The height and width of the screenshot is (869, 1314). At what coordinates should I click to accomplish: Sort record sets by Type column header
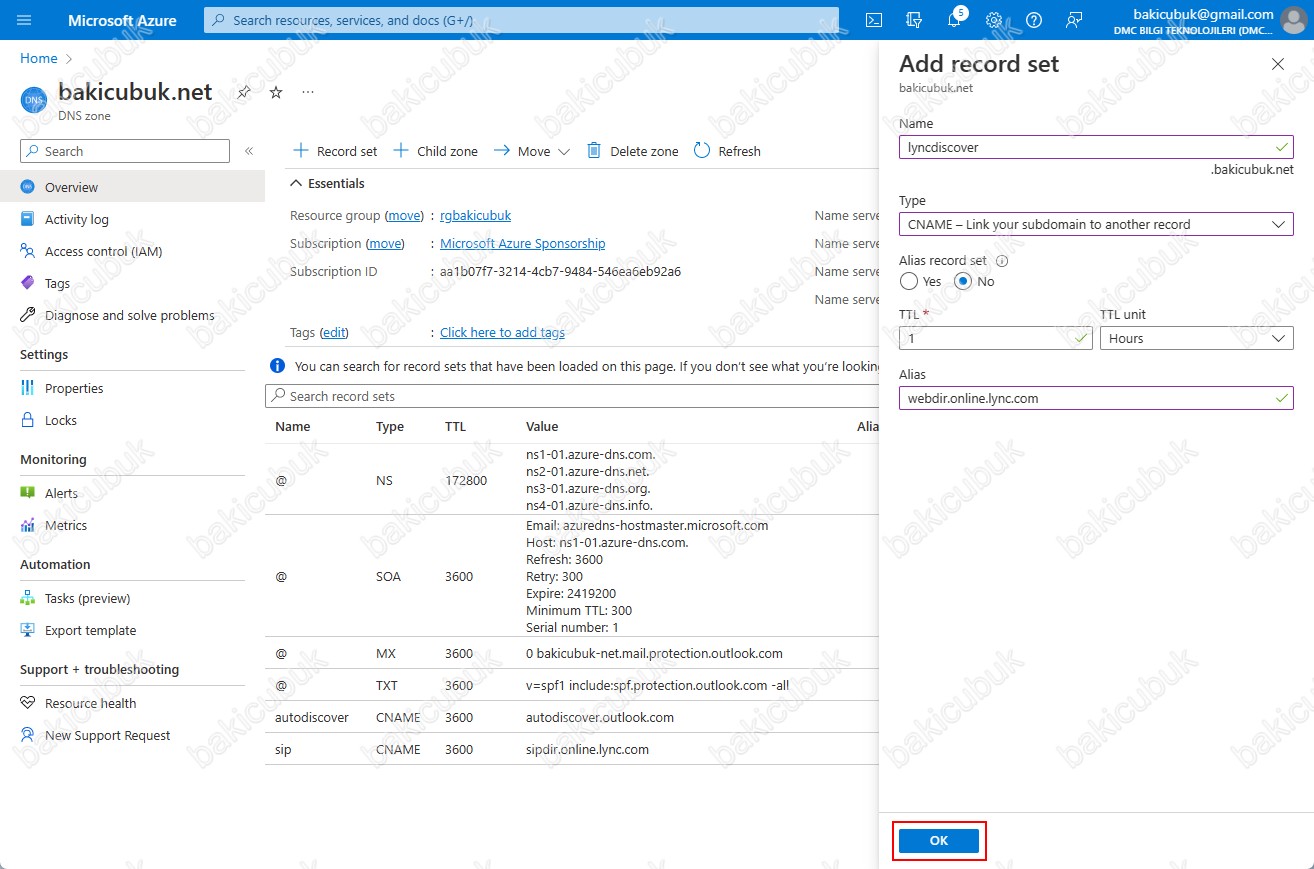click(390, 427)
